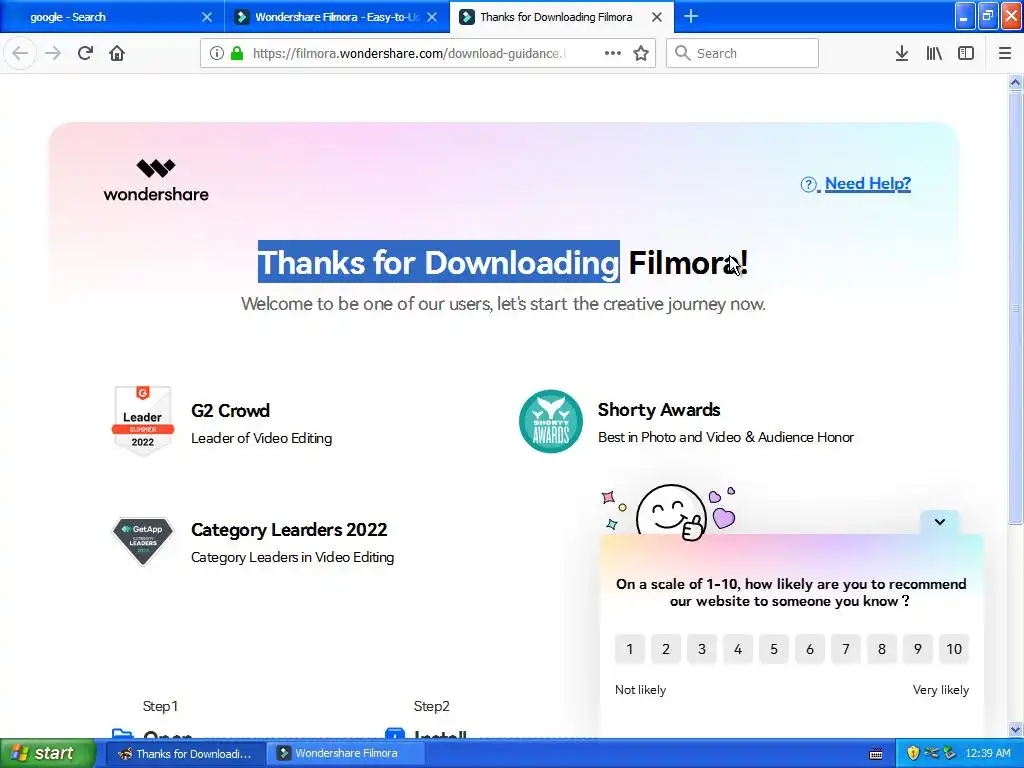Click the GetApp Category Leaders badge
This screenshot has width=1024, height=768.
pos(143,541)
